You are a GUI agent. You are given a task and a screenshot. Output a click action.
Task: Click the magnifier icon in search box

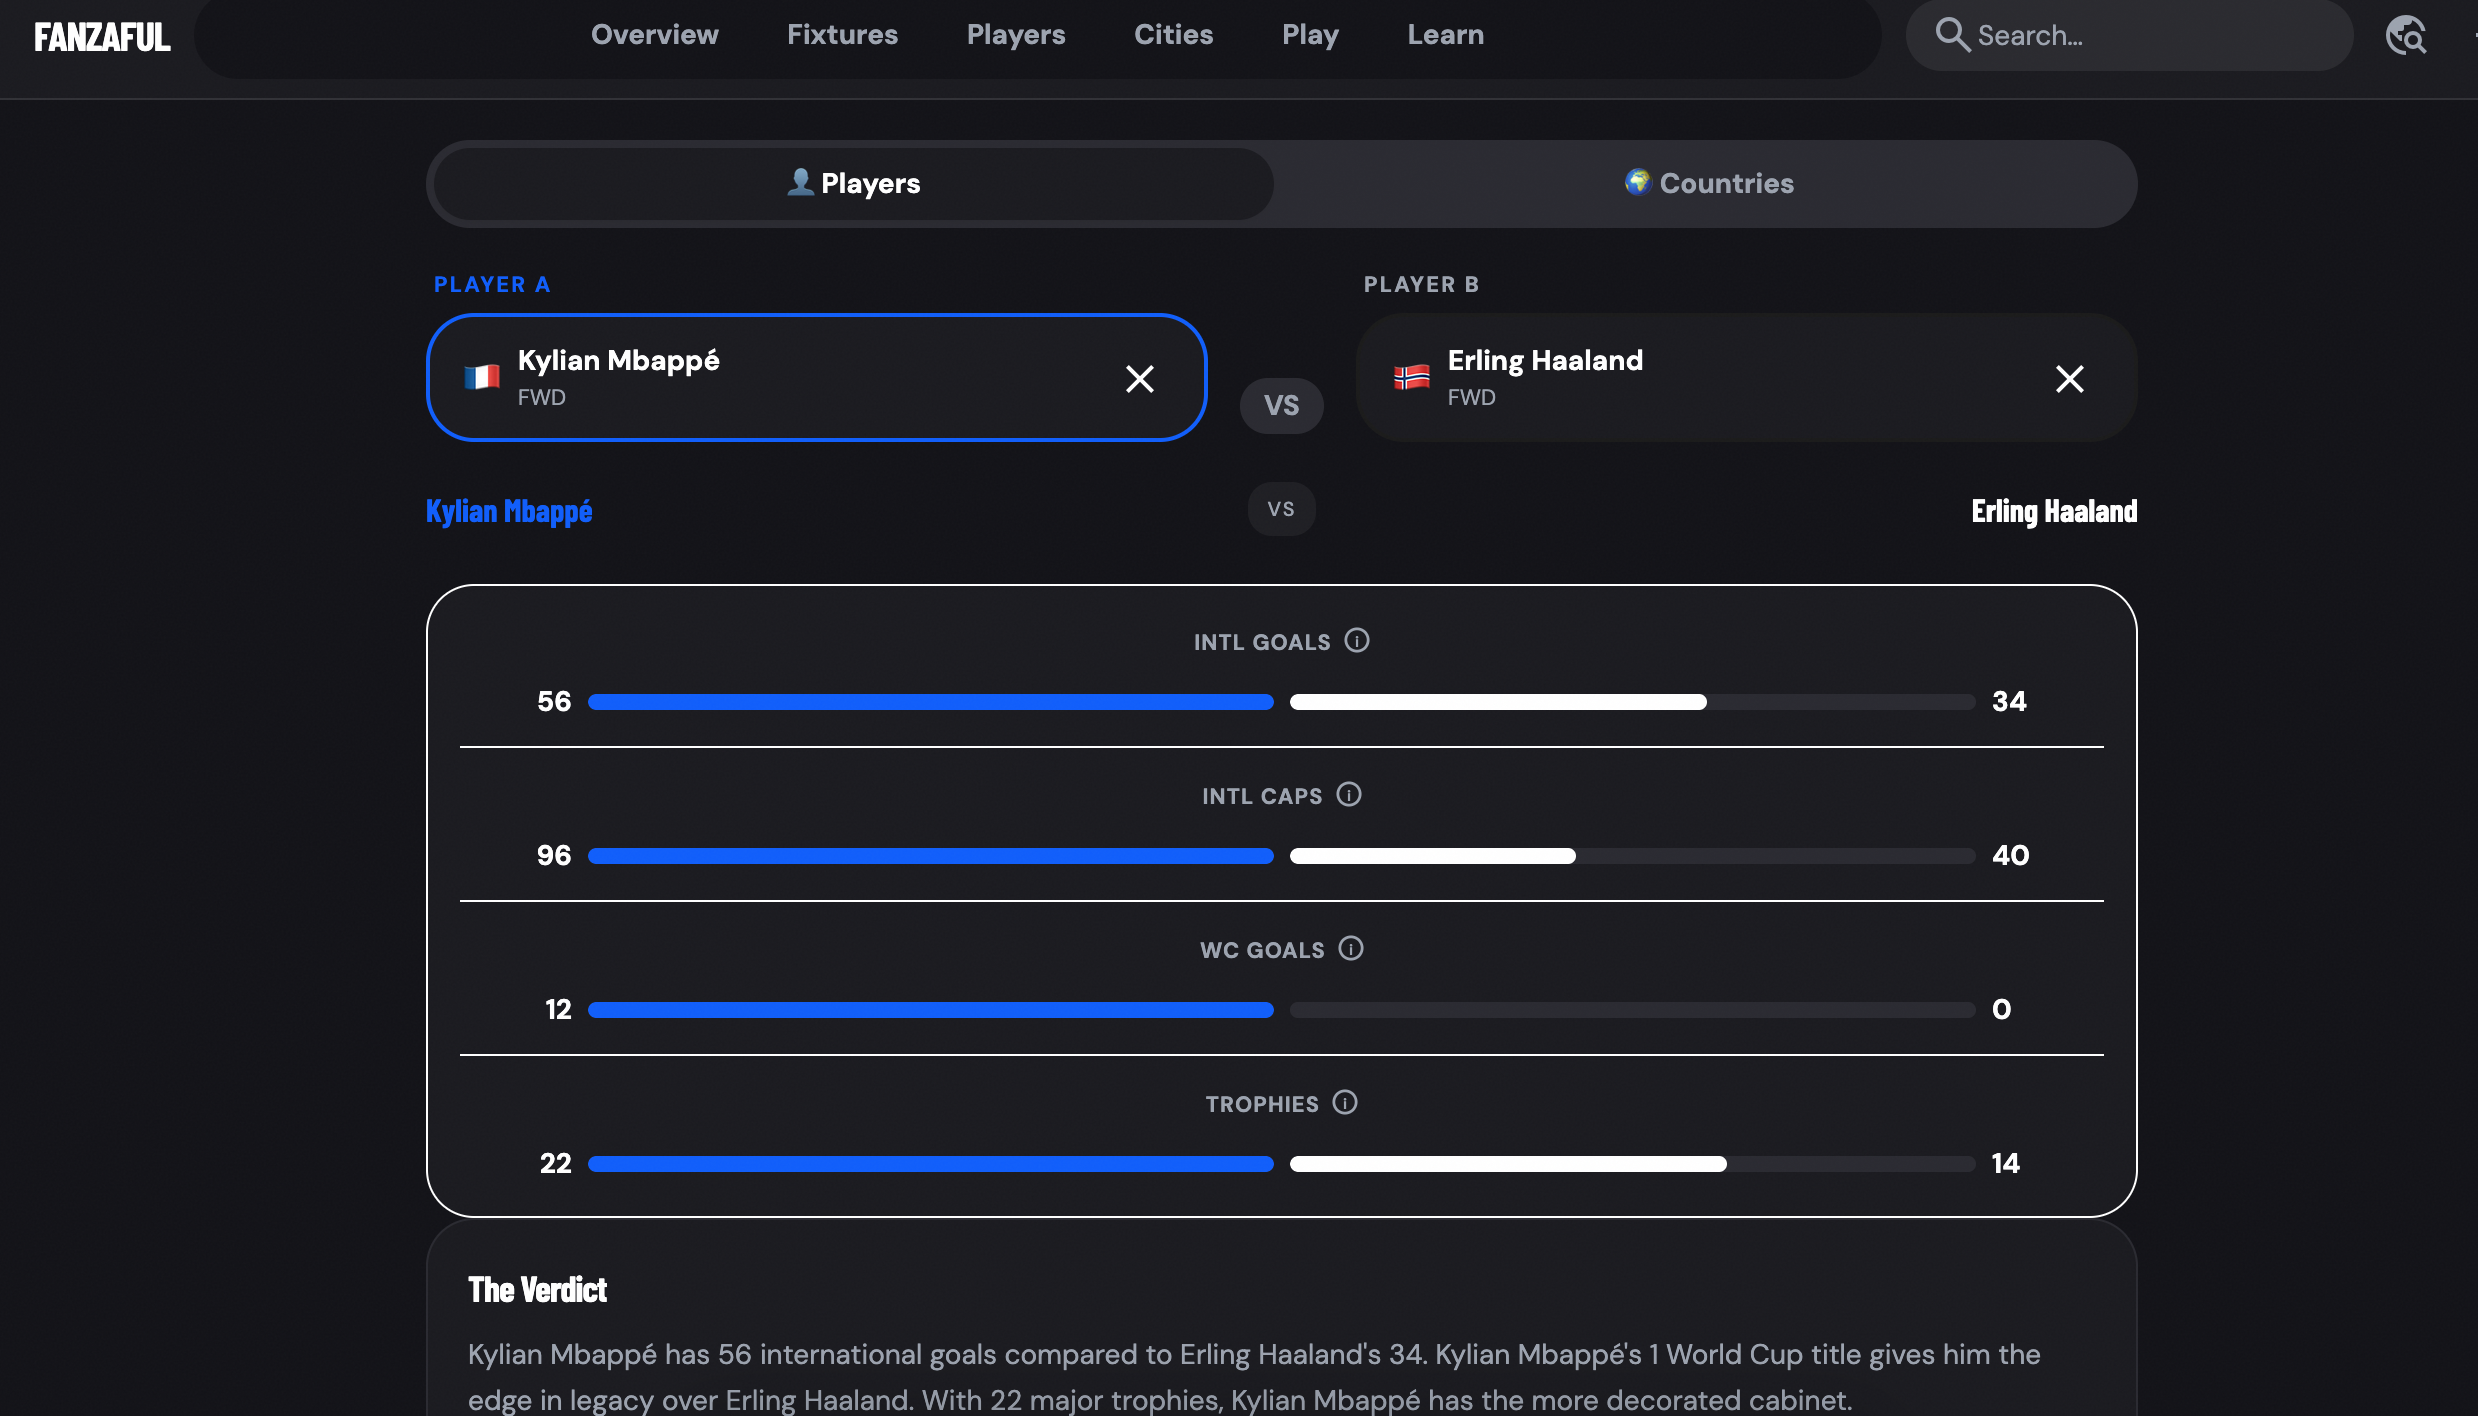click(1952, 35)
